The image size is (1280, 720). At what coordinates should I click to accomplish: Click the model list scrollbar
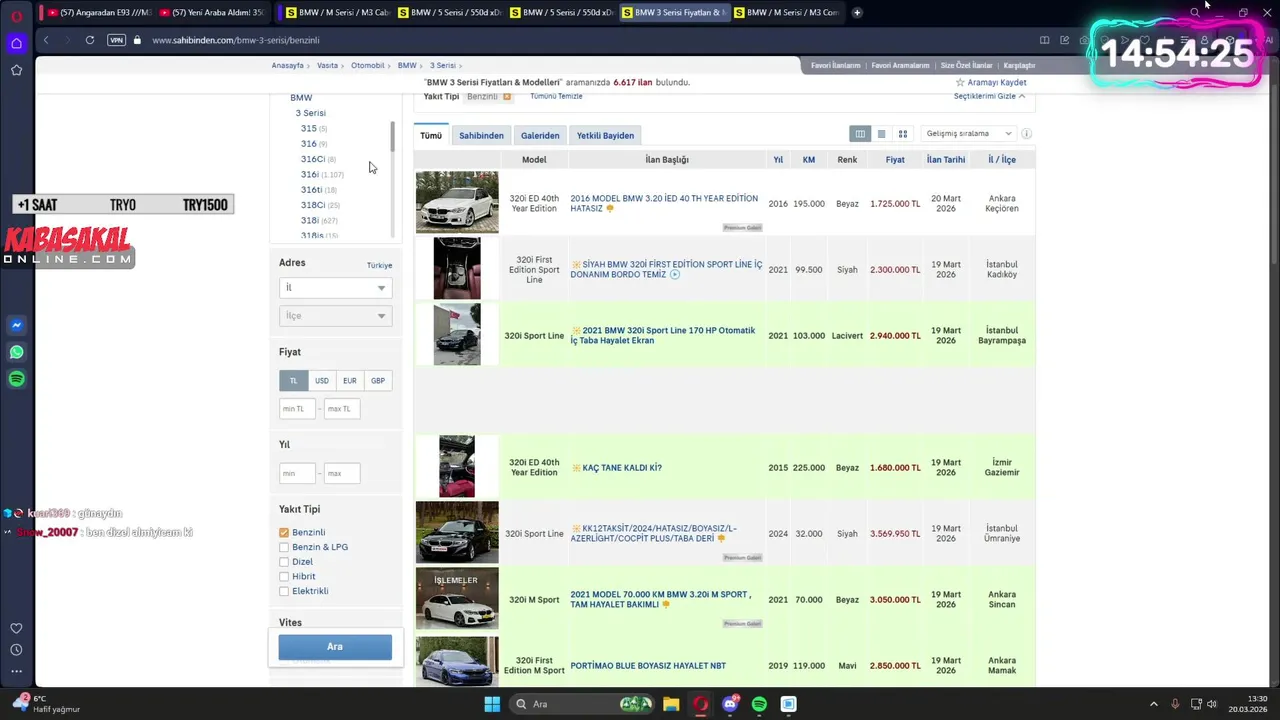click(x=392, y=136)
